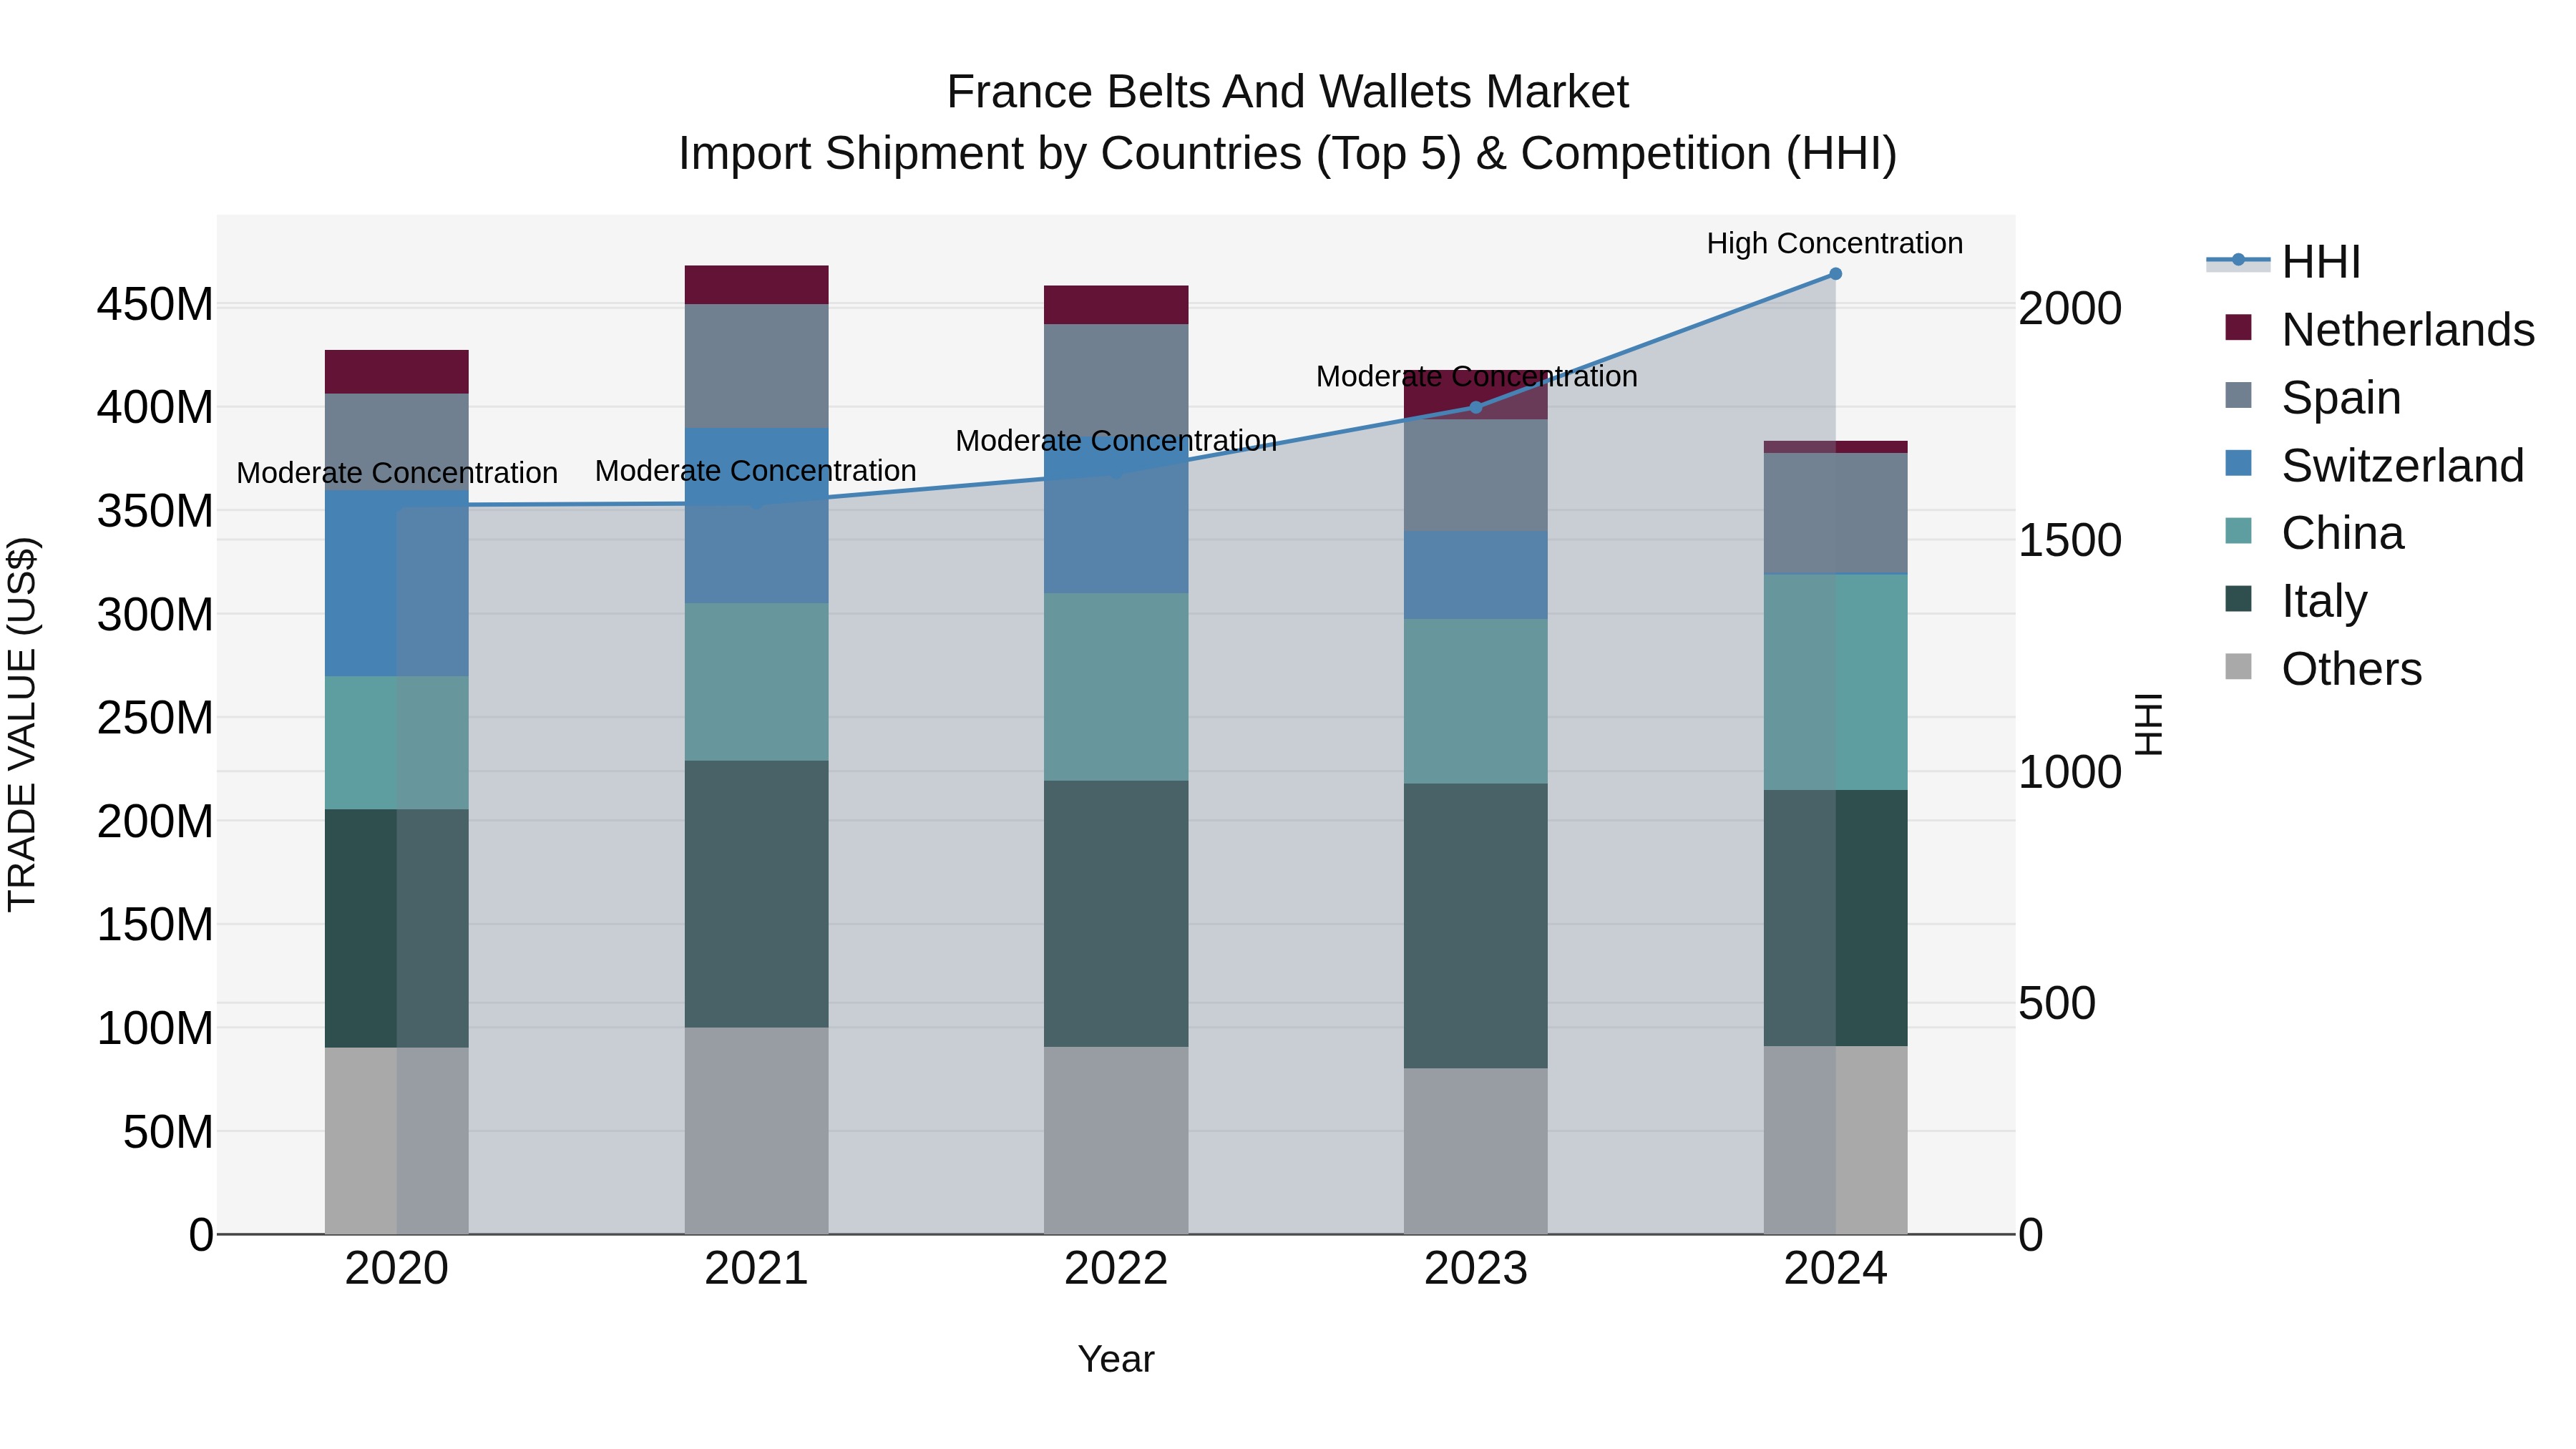2576x1449 pixels.
Task: Click the rotated 'HHI' right axis title
Action: (2149, 725)
